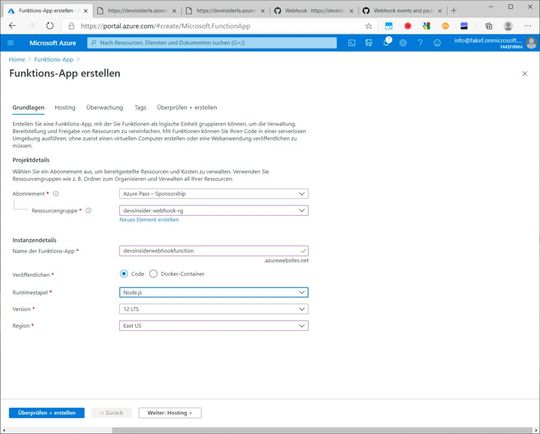Image resolution: width=540 pixels, height=434 pixels.
Task: Show Azure notifications bell
Action: tap(386, 42)
